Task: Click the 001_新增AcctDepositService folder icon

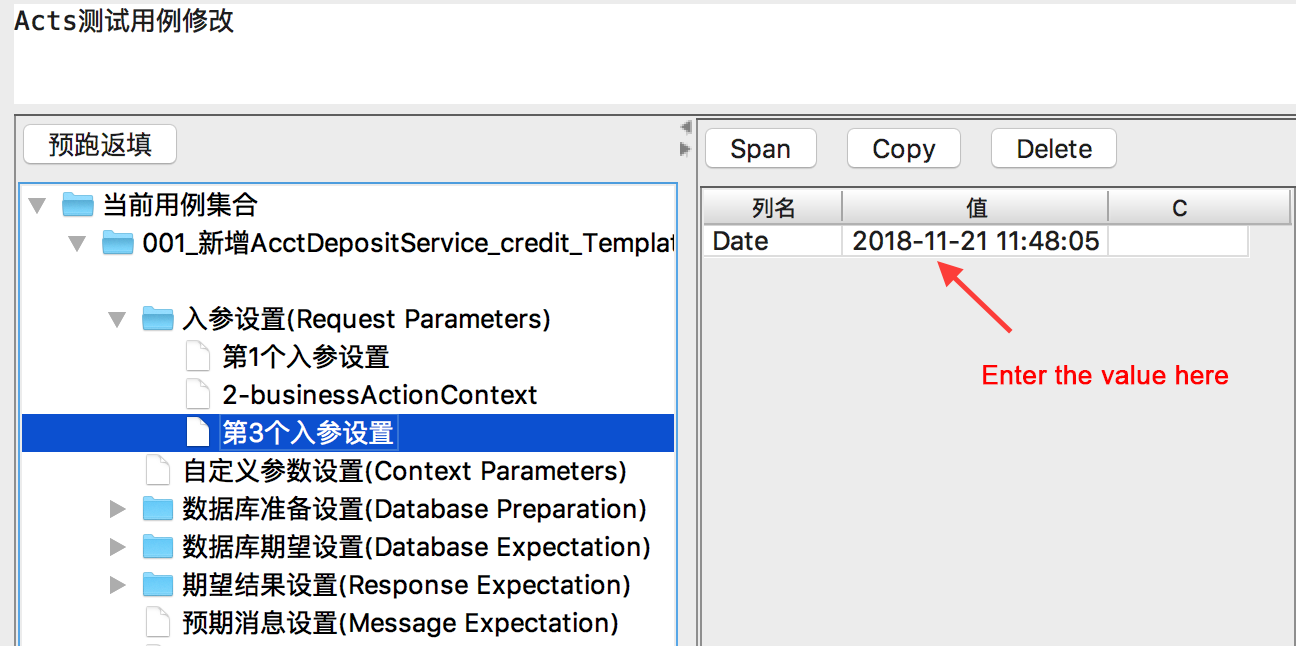Action: click(x=118, y=243)
